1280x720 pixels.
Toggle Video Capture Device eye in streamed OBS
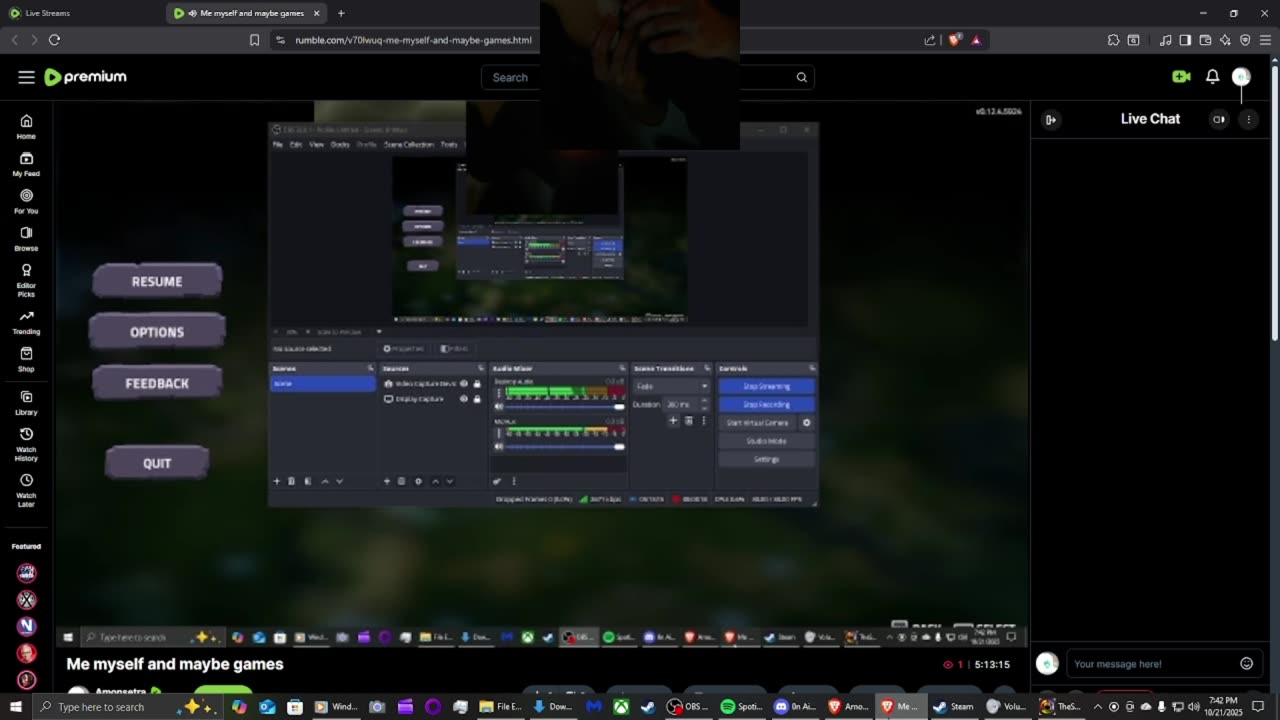pos(463,384)
